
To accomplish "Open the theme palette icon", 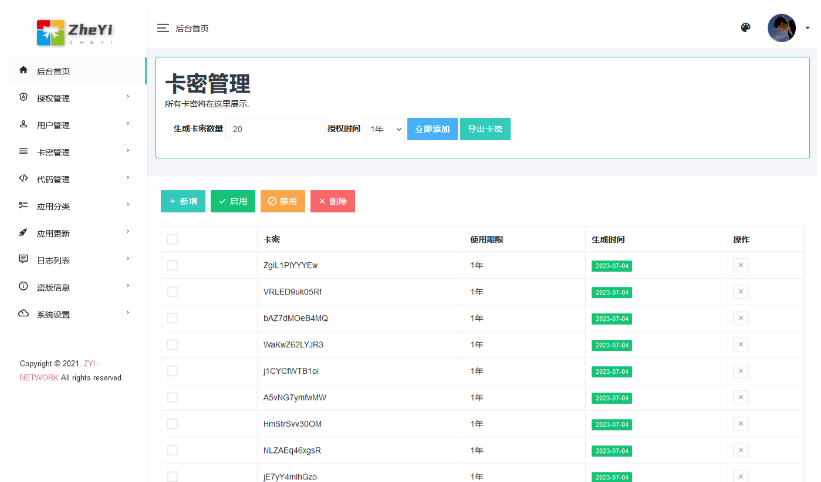I will 745,28.
